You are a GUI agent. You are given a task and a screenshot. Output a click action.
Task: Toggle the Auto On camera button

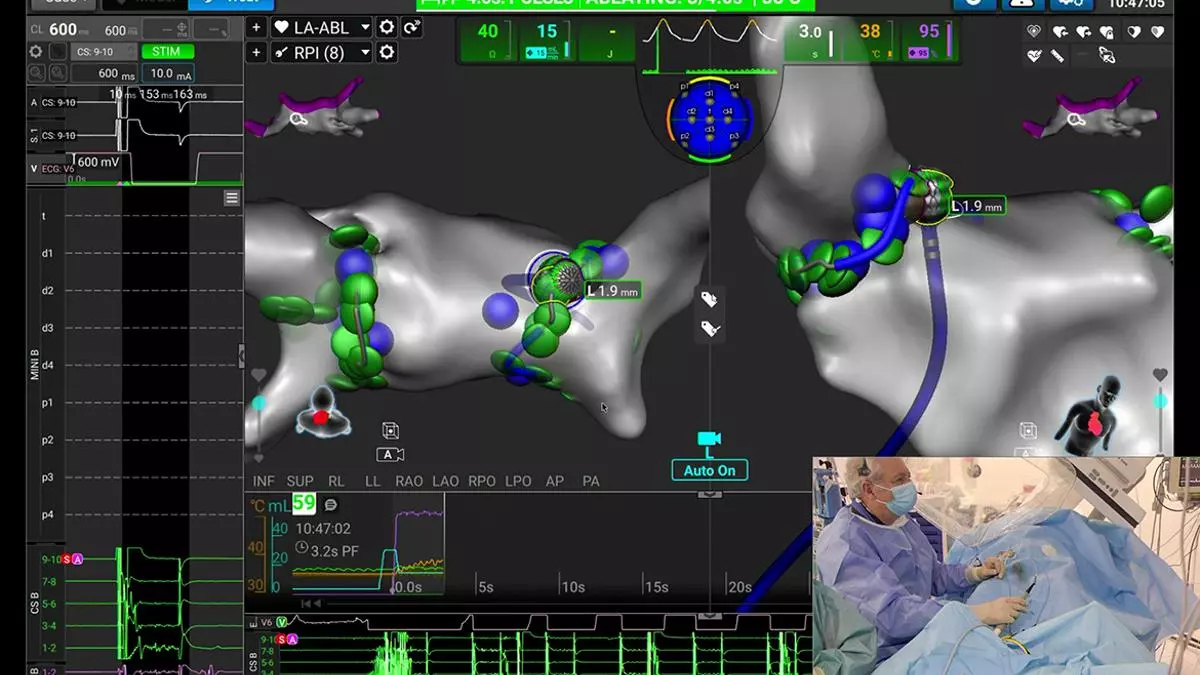click(710, 470)
